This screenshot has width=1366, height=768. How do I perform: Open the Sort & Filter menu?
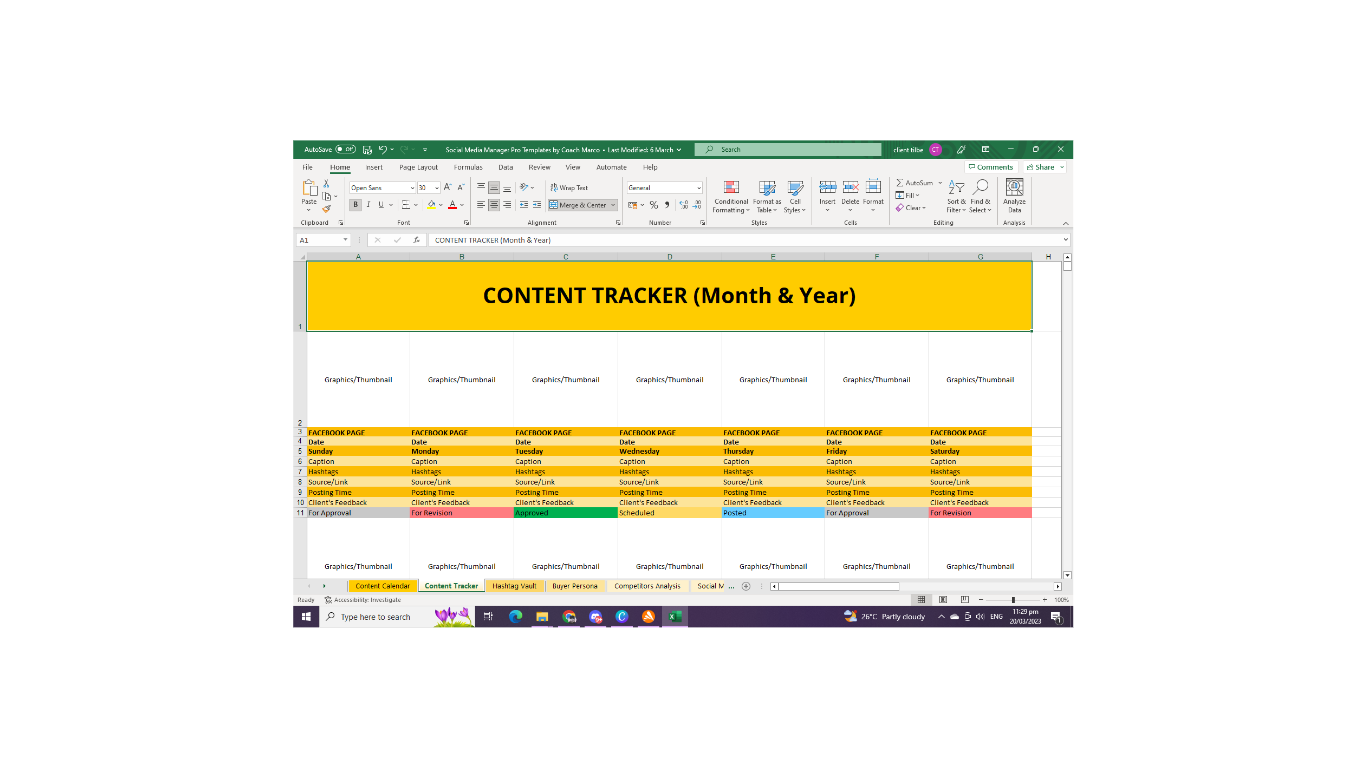click(x=957, y=196)
